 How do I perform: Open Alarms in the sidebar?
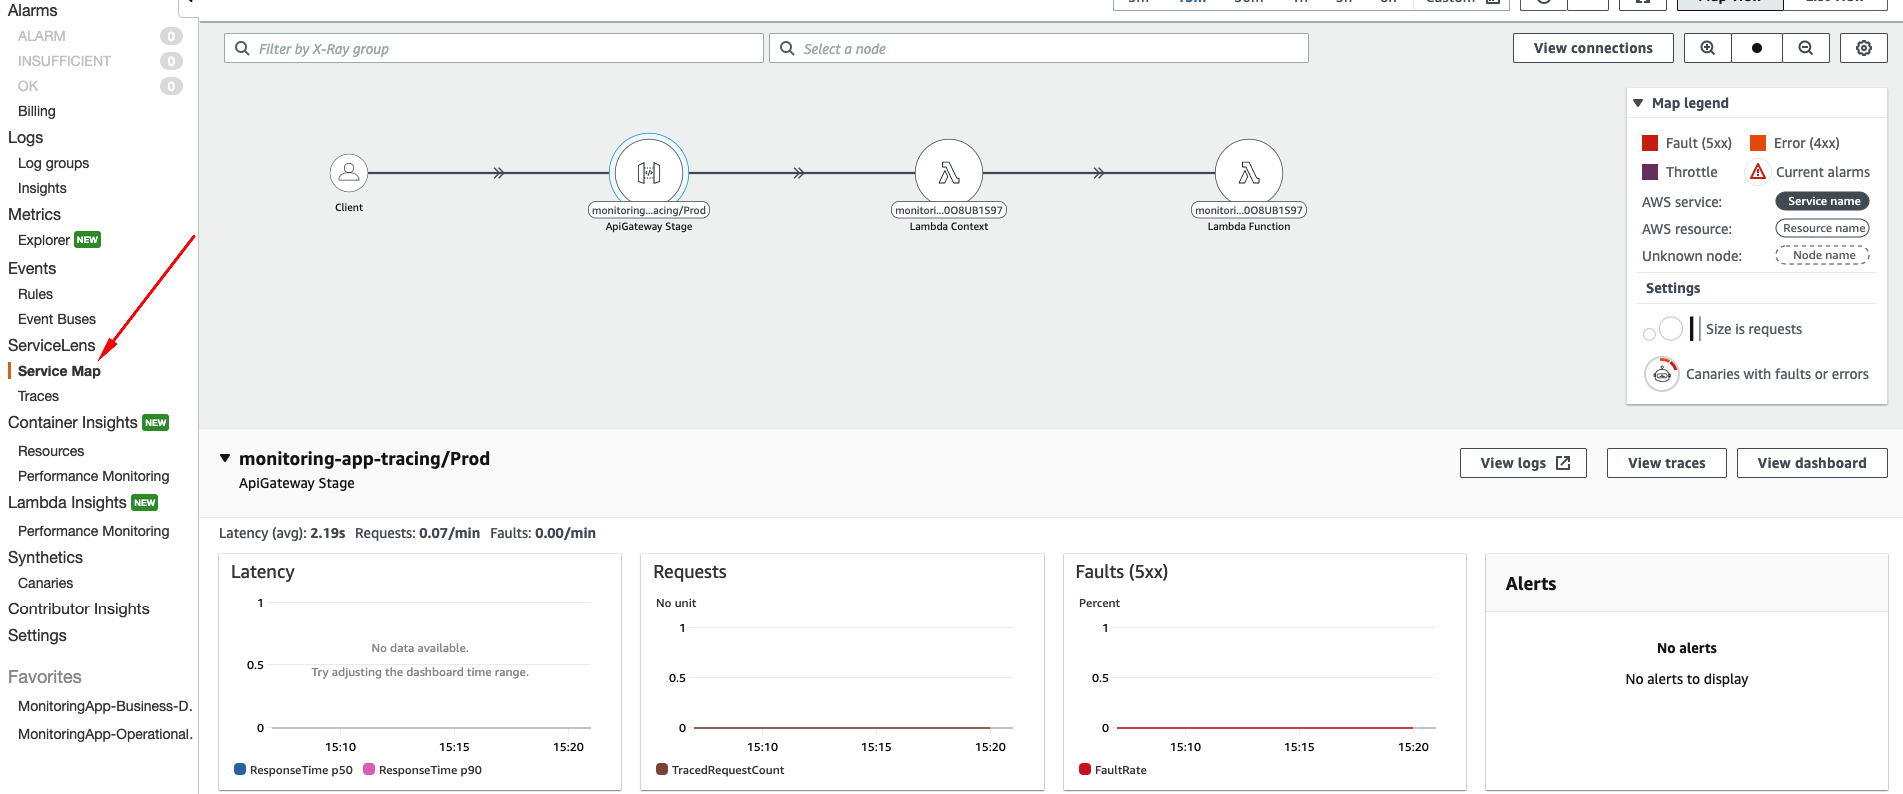coord(33,10)
